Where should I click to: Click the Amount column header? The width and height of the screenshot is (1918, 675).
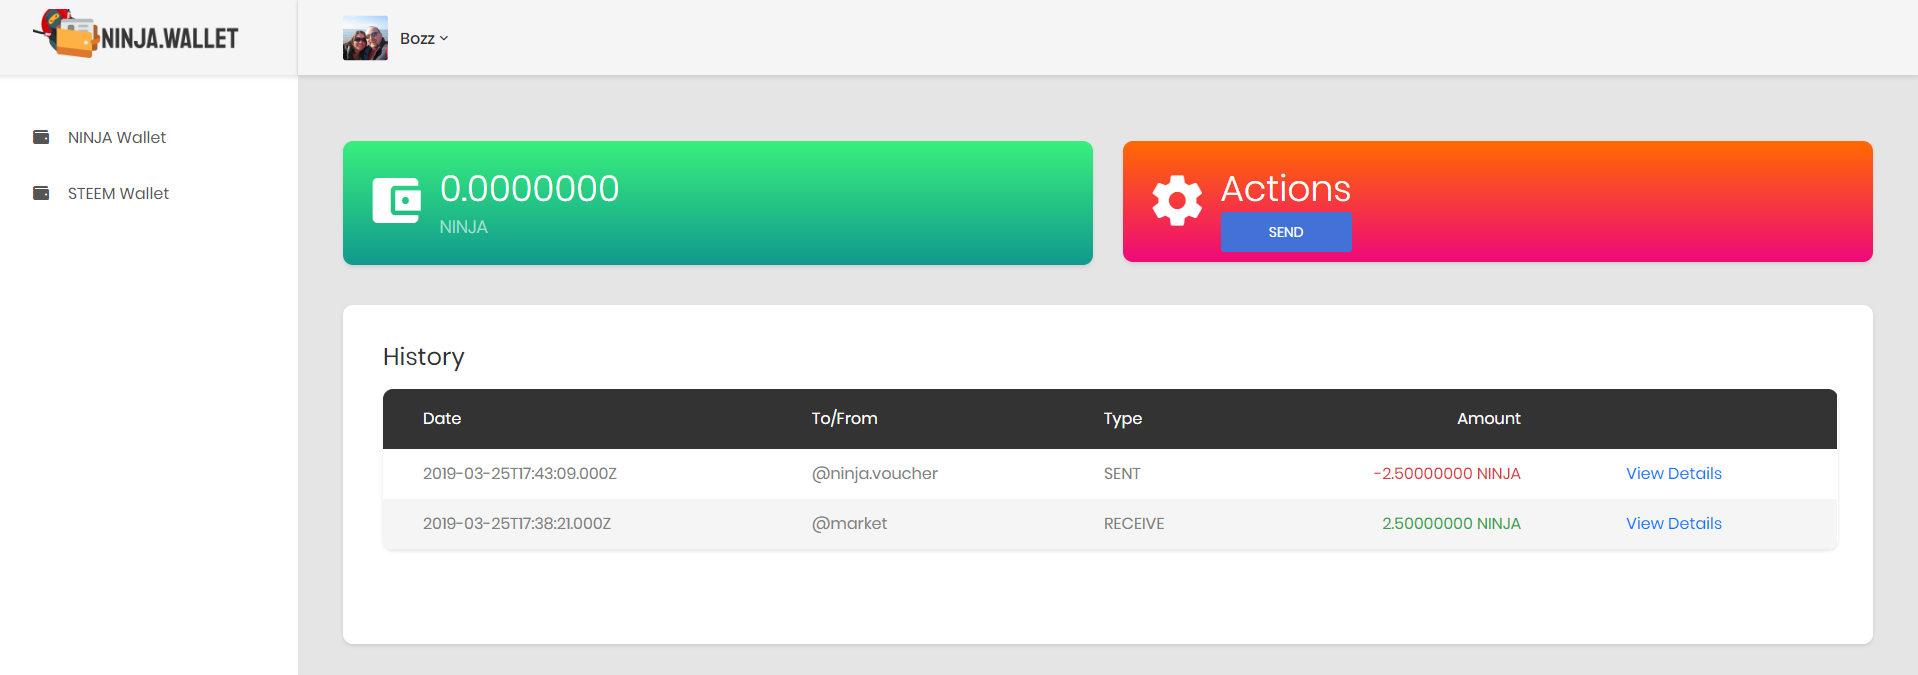pos(1488,418)
